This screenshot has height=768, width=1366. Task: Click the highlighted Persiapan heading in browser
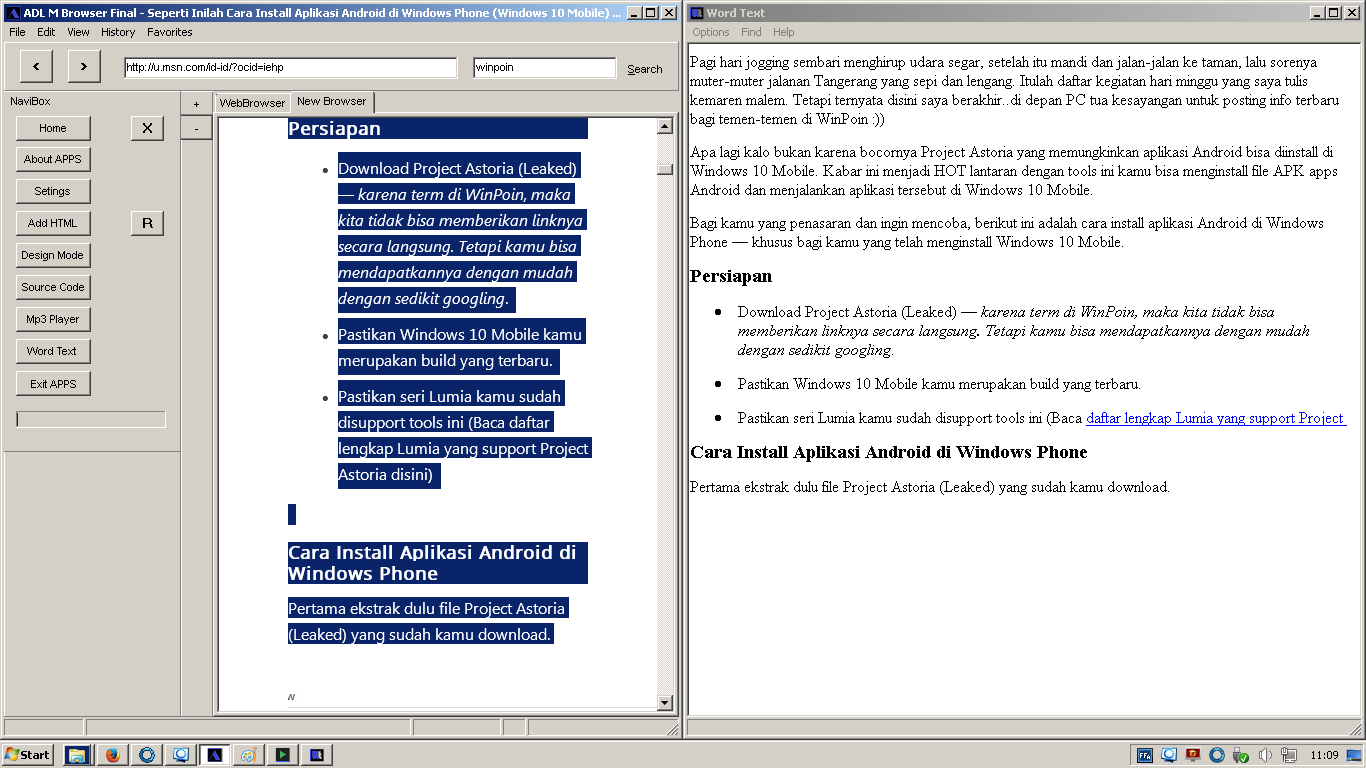[334, 128]
